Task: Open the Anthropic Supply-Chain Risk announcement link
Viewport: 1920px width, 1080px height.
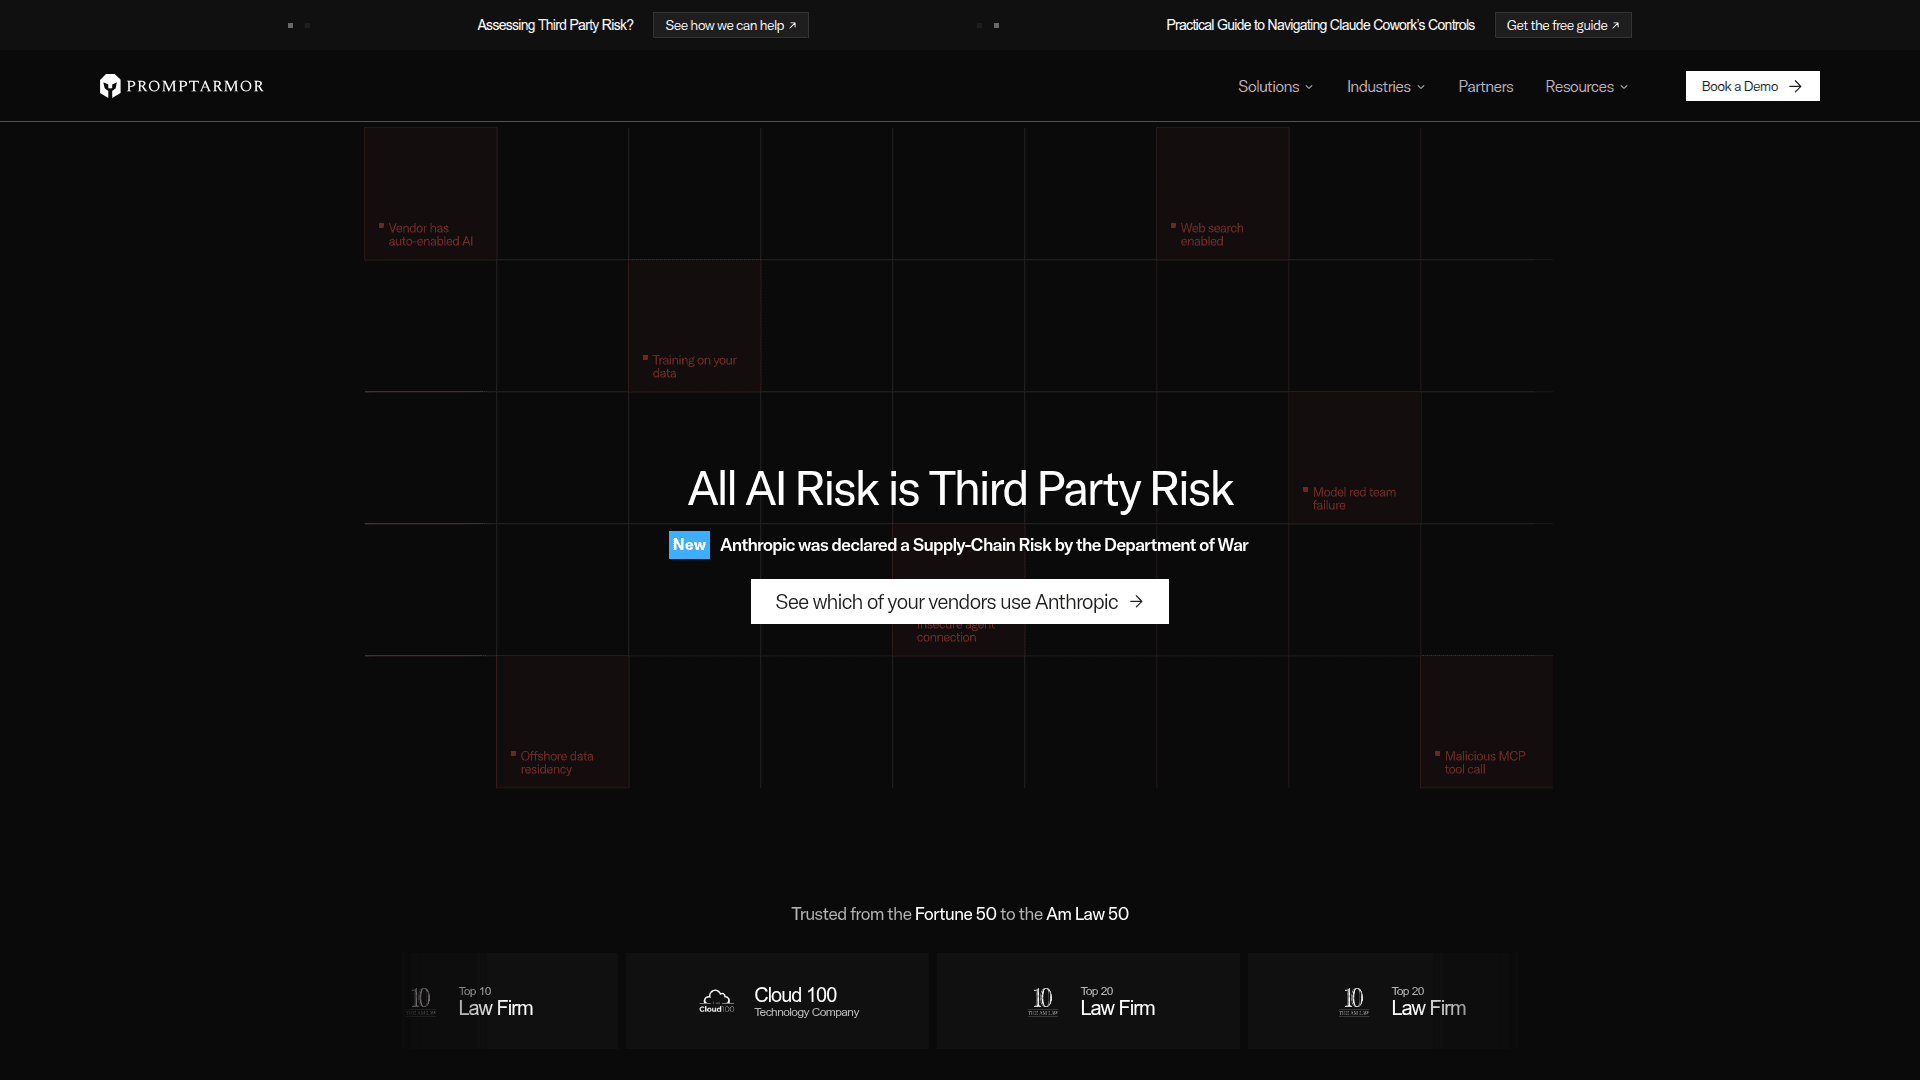Action: [x=983, y=545]
